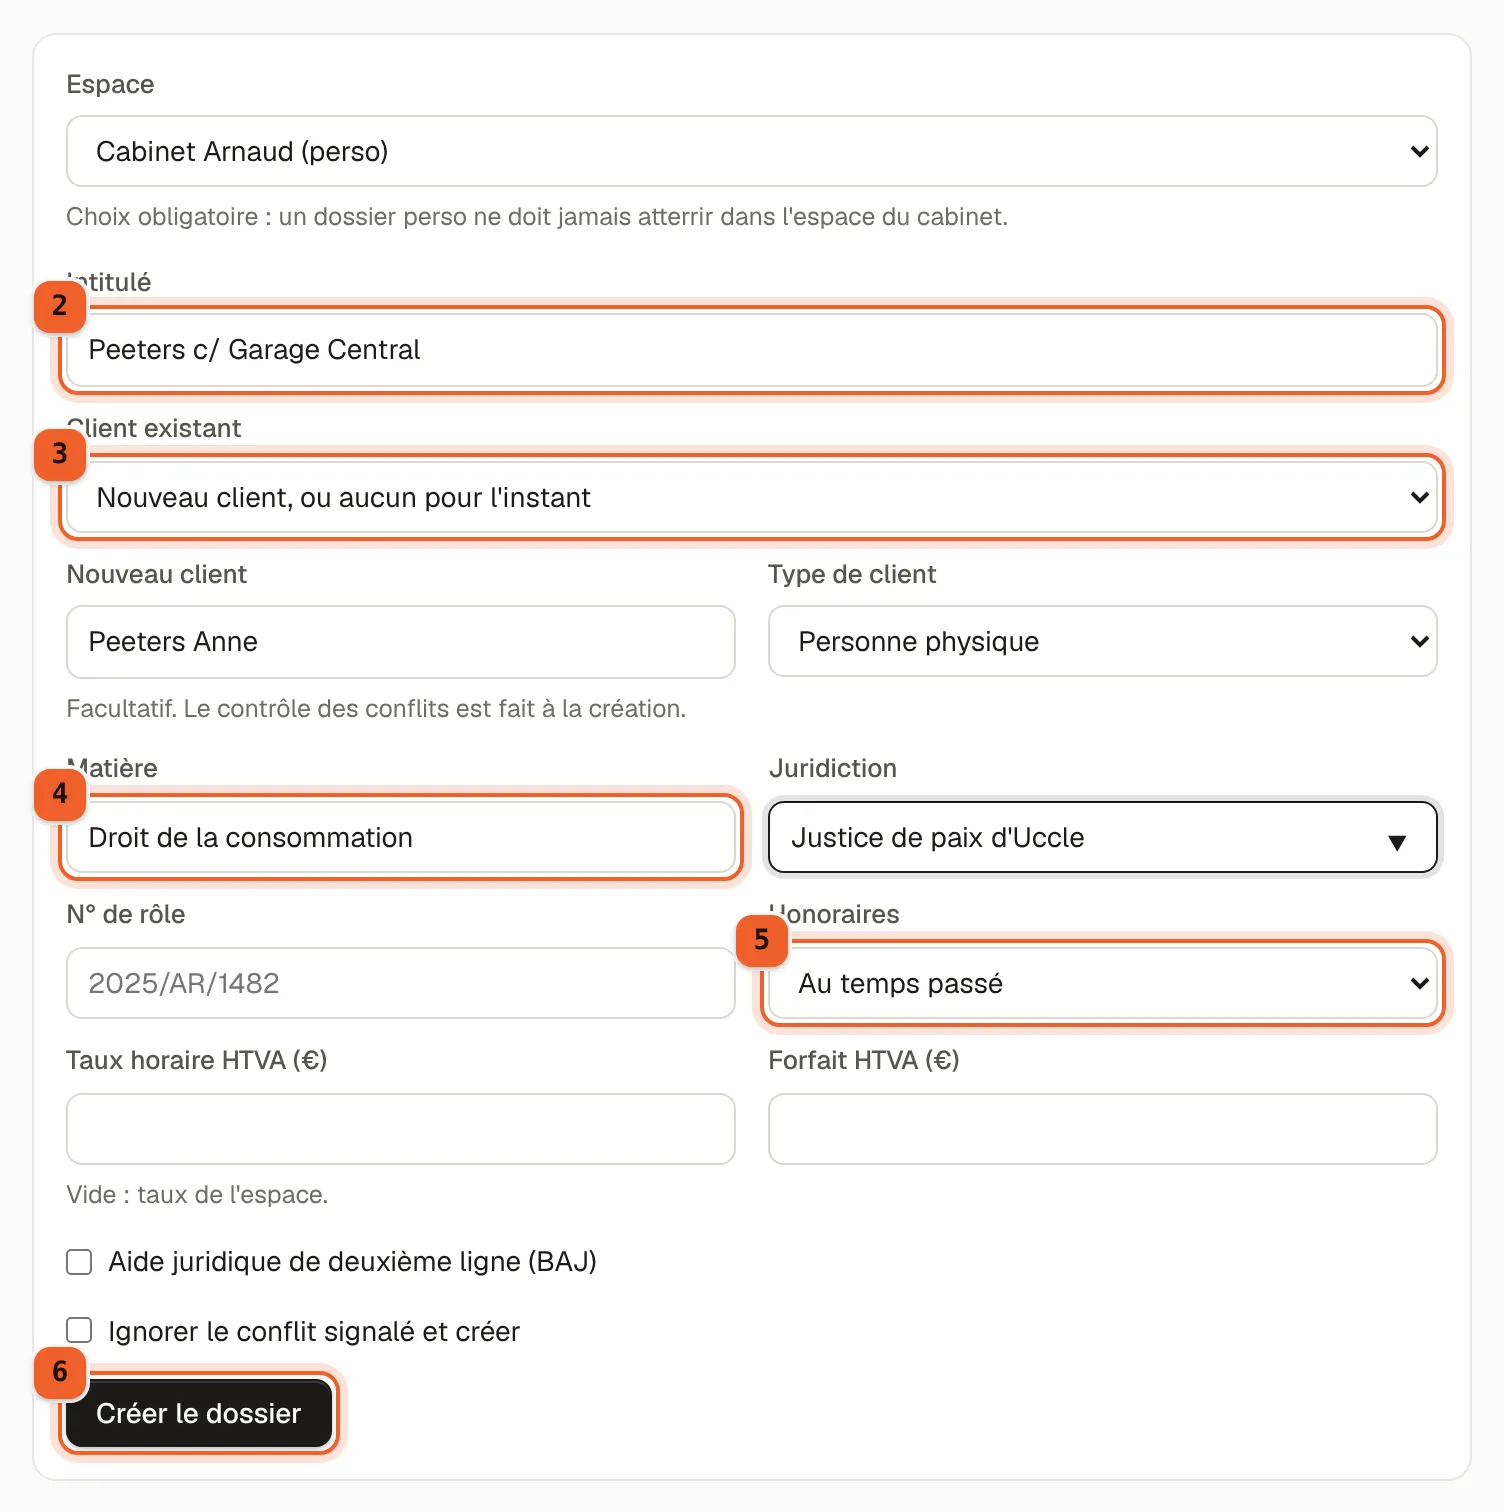Open the Espace dropdown

click(751, 151)
